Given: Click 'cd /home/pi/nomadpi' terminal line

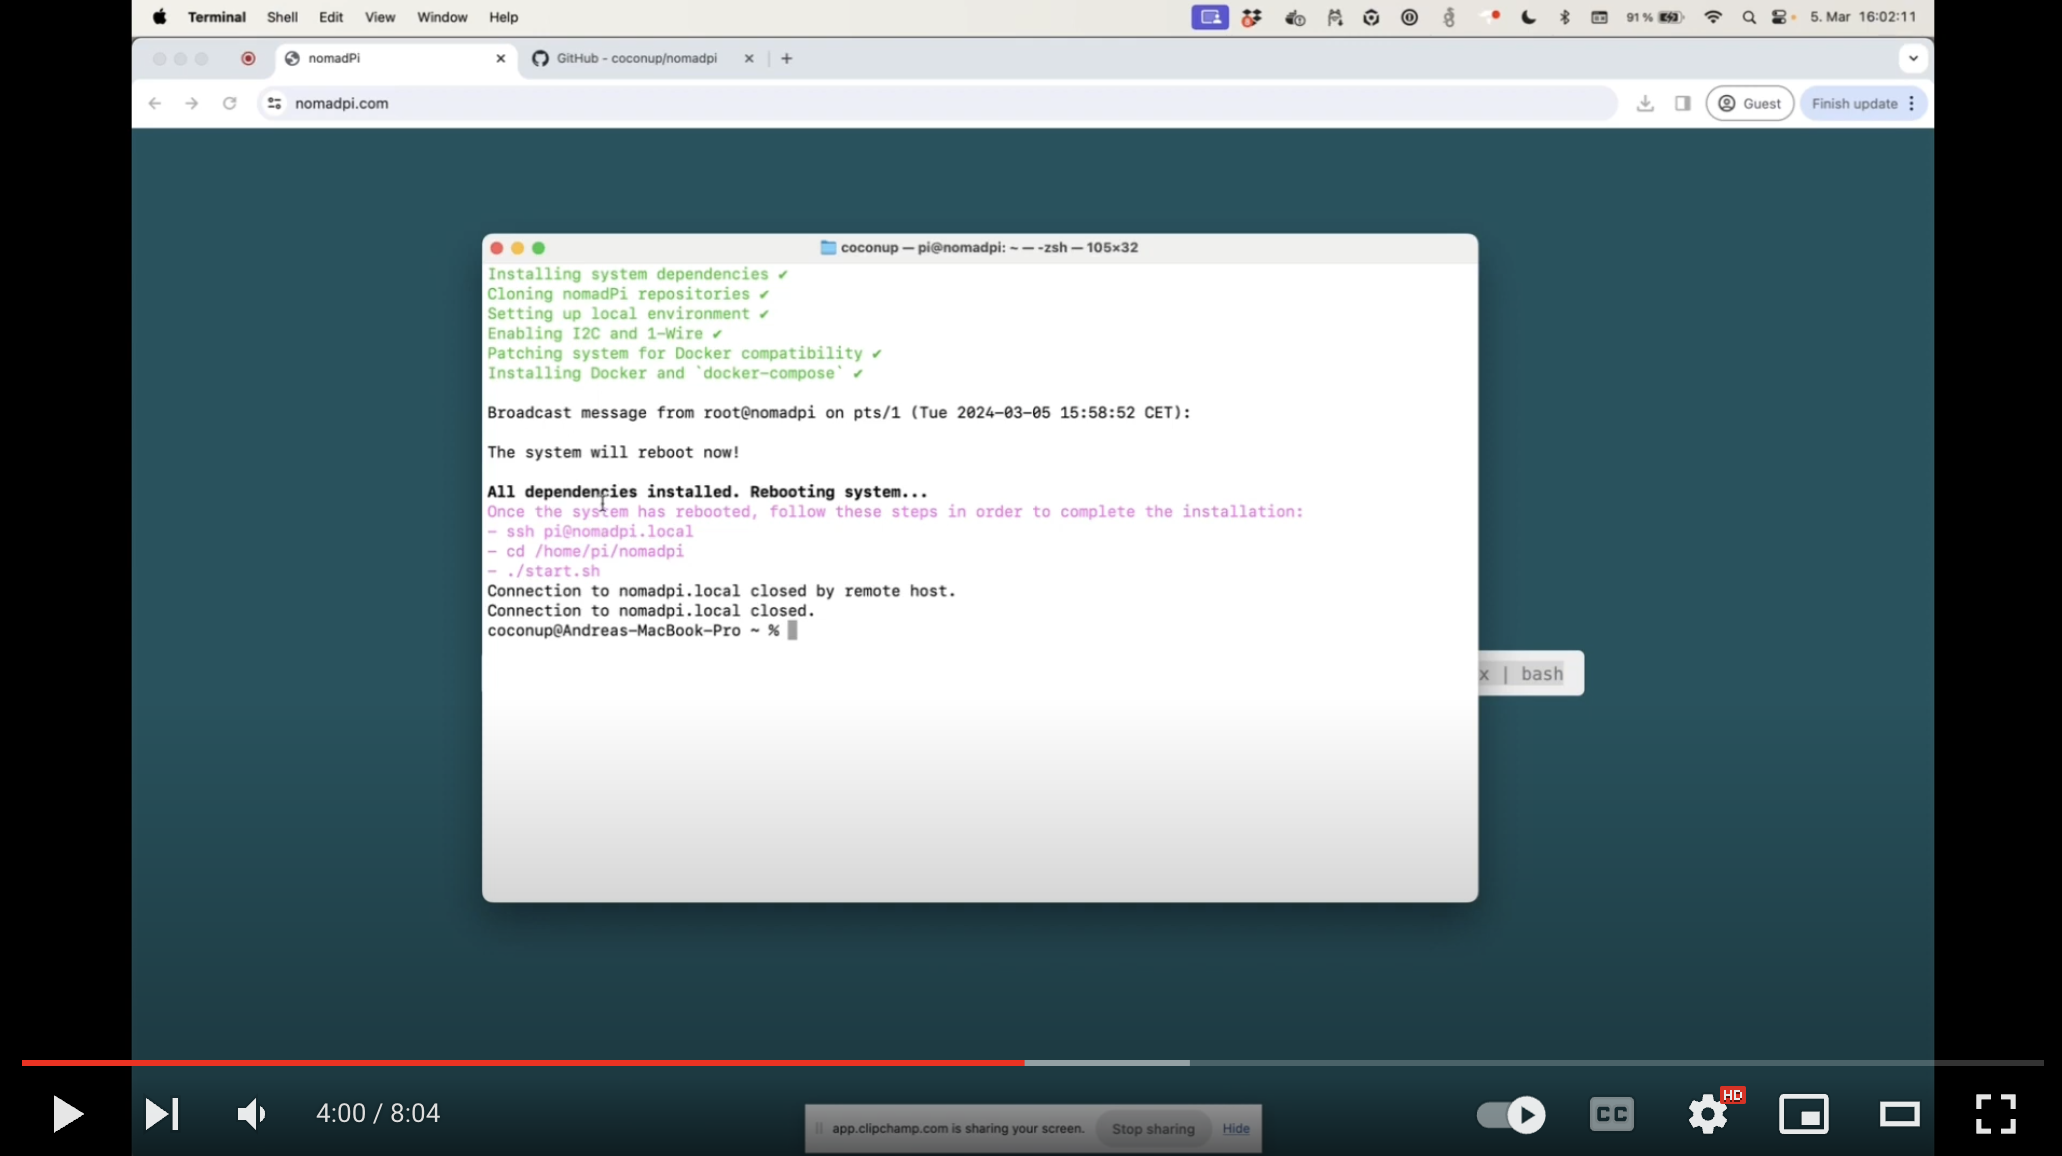Looking at the screenshot, I should pos(585,551).
